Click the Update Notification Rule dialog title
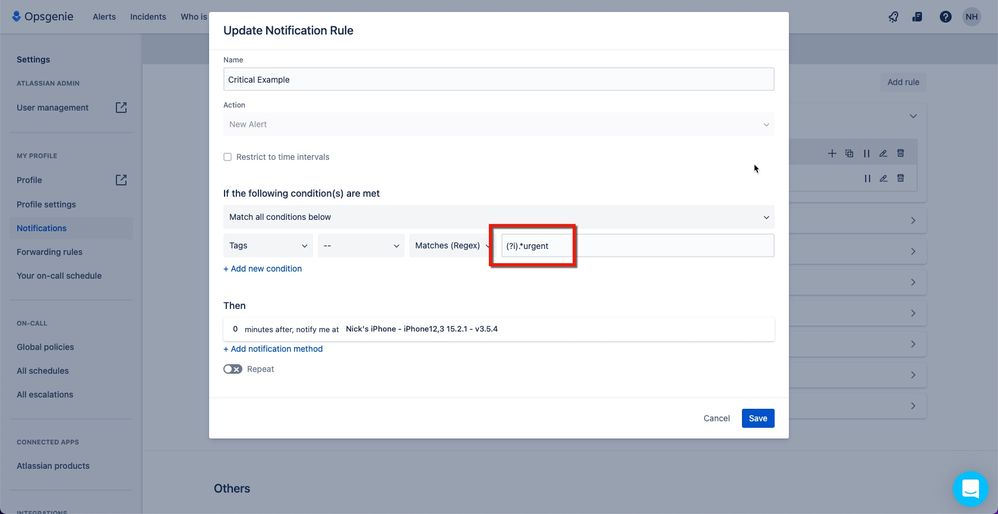This screenshot has height=514, width=998. (x=288, y=30)
